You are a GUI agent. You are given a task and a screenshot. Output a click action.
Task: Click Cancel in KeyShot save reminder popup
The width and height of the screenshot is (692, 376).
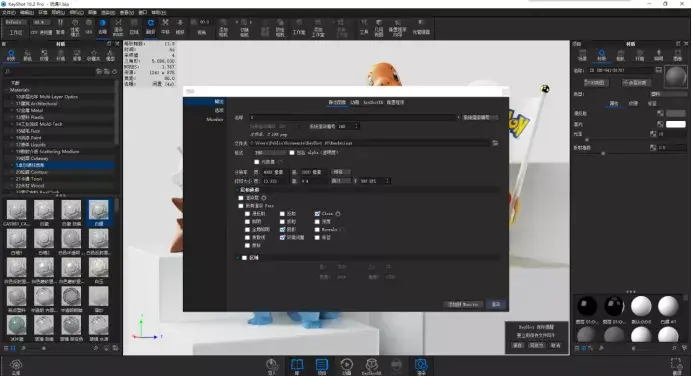[556, 346]
